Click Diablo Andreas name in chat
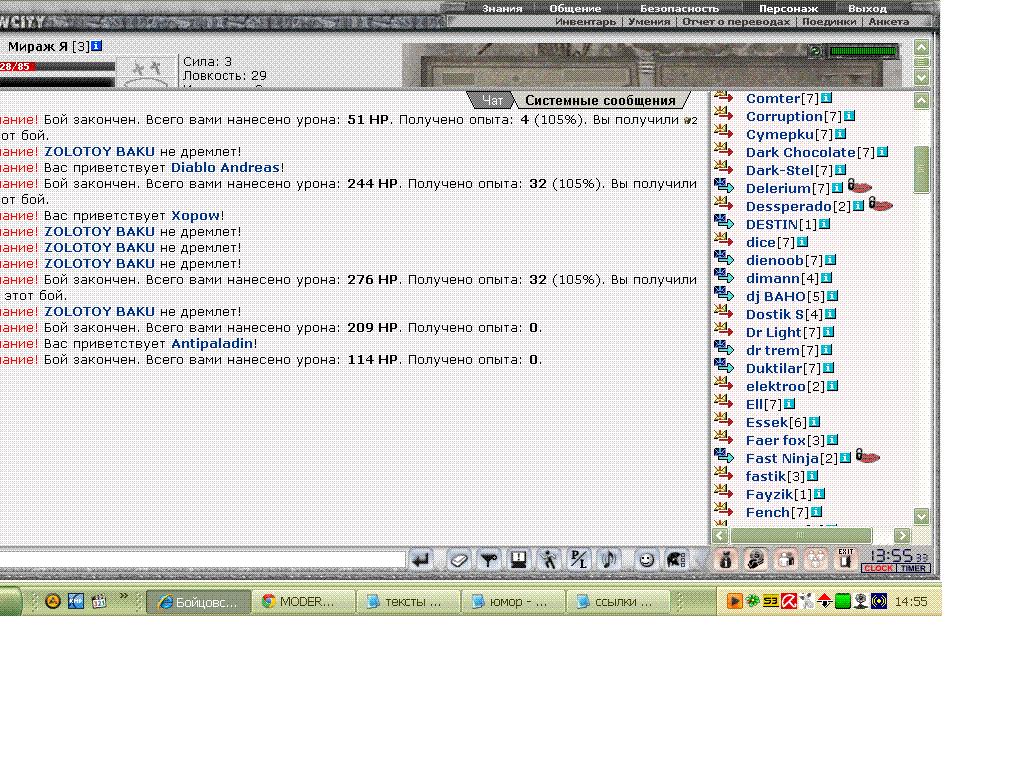 pos(225,167)
